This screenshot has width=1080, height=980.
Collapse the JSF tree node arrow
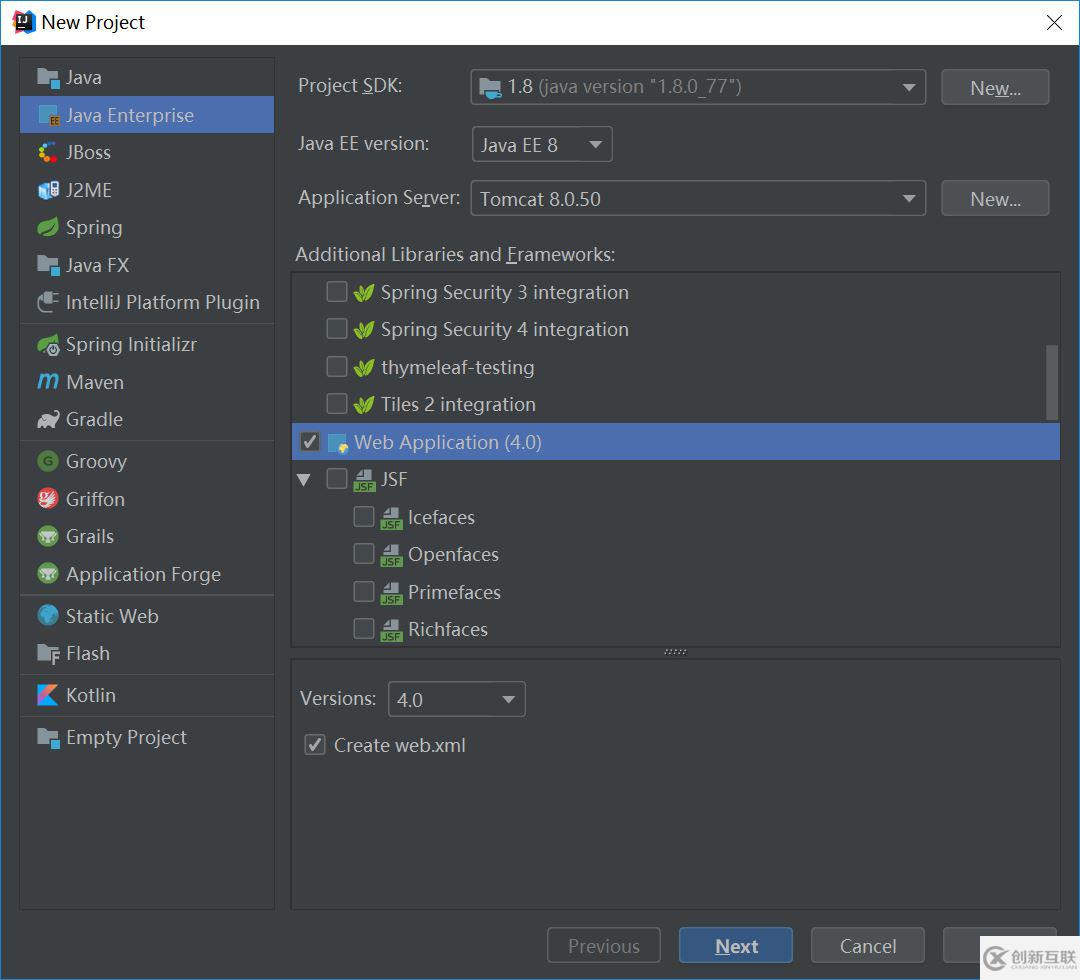[304, 480]
